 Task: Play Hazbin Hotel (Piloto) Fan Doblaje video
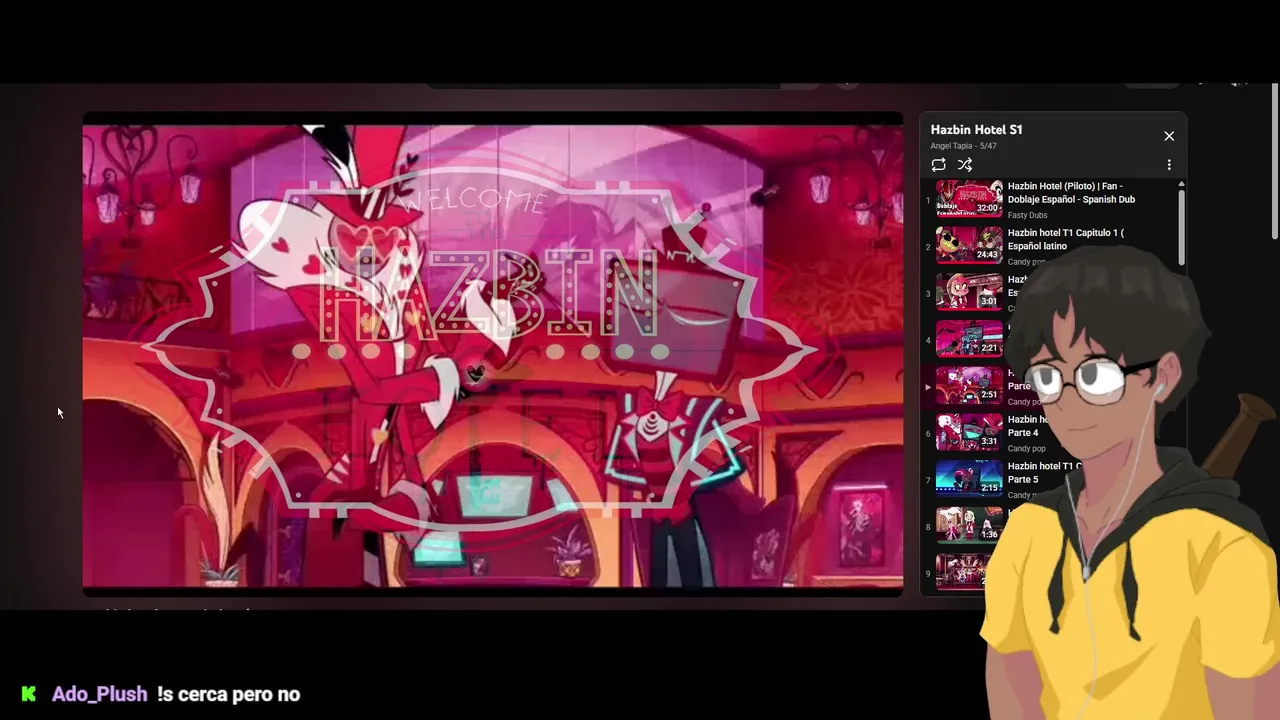coord(1071,193)
